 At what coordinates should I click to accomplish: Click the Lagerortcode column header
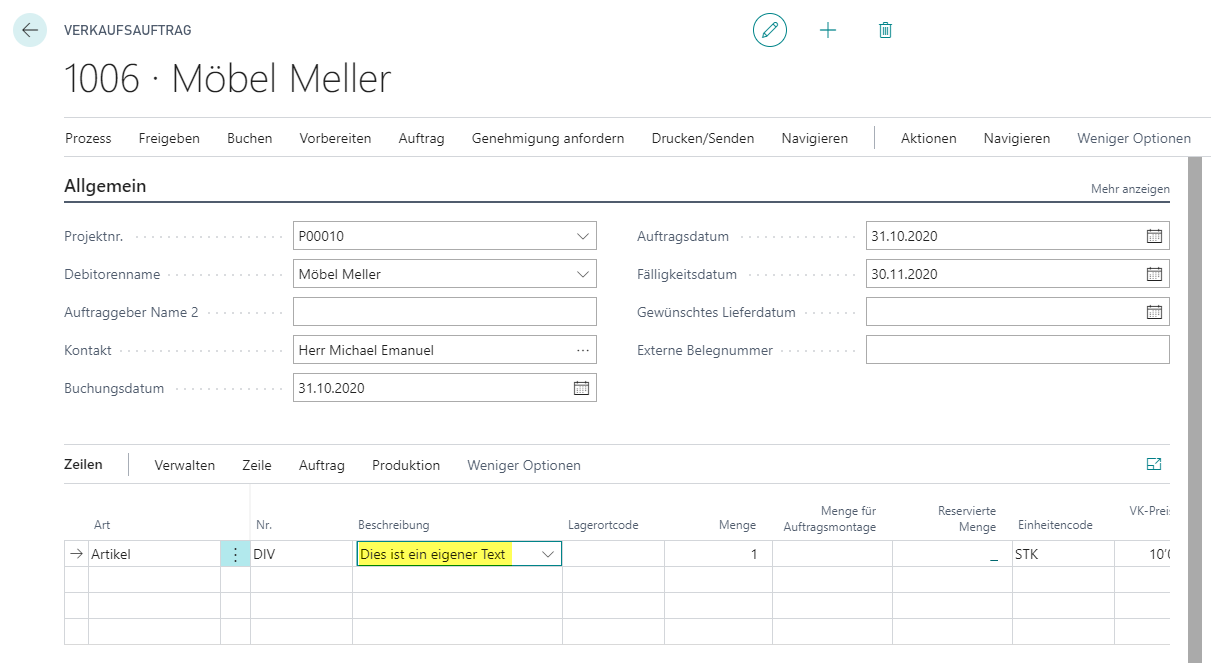(603, 525)
